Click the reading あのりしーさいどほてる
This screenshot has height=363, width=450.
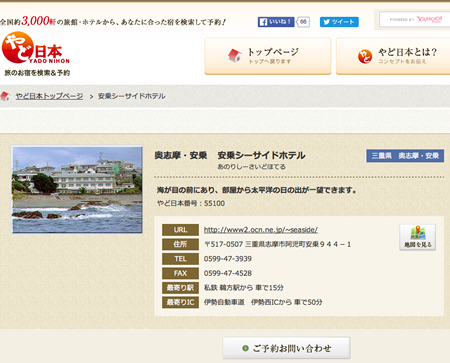[x=252, y=167]
